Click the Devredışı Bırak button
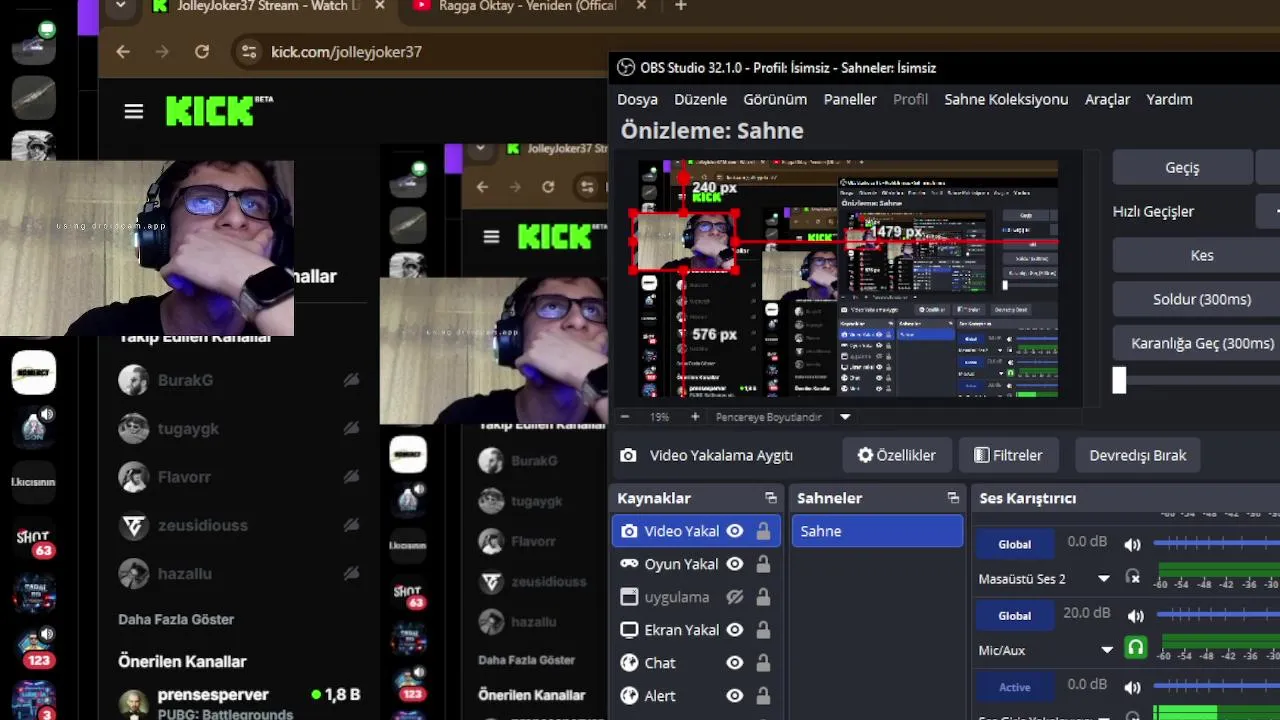 [1138, 455]
